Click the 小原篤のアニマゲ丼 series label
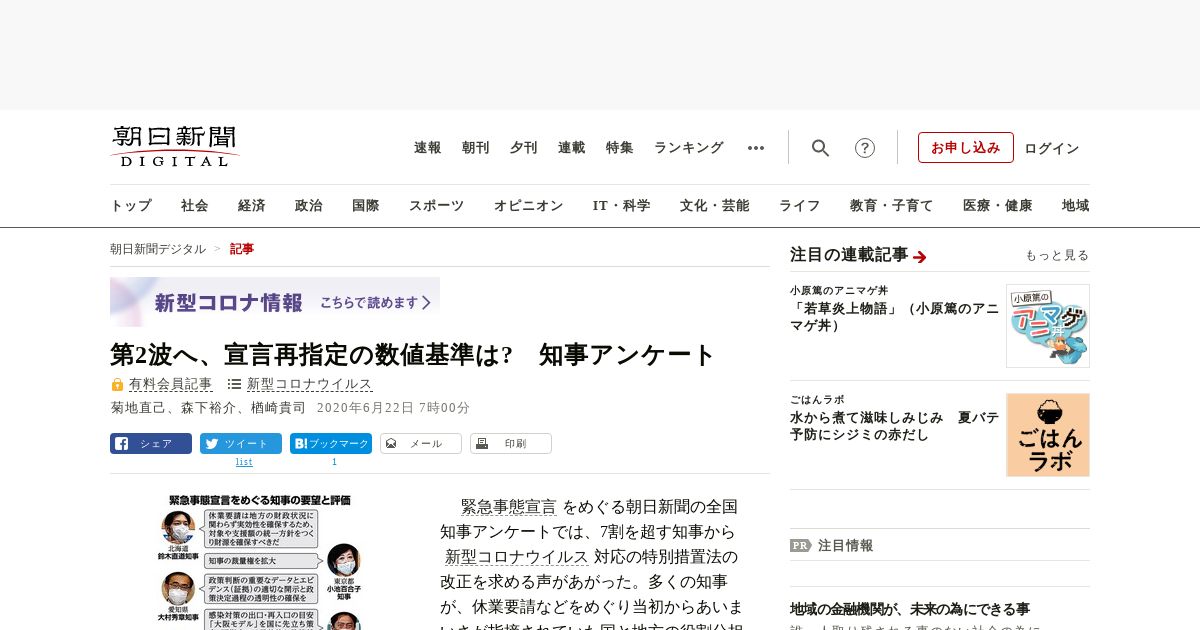 point(839,290)
